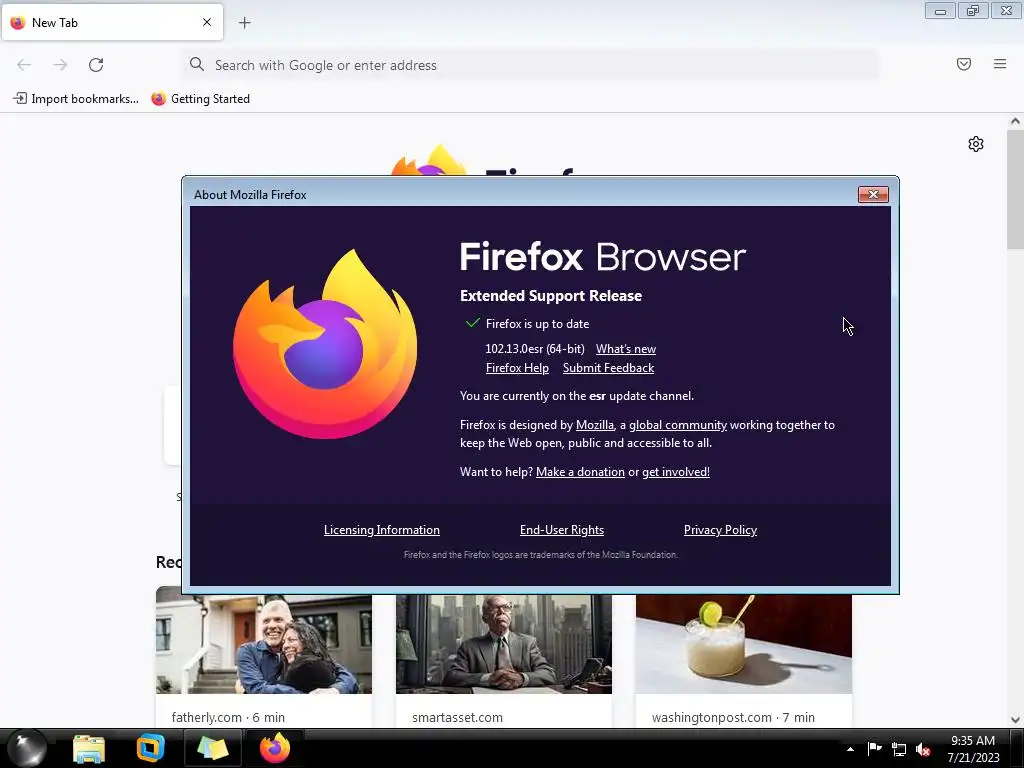Viewport: 1024px width, 768px height.
Task: Click the Firefox taskbar icon
Action: click(275, 748)
